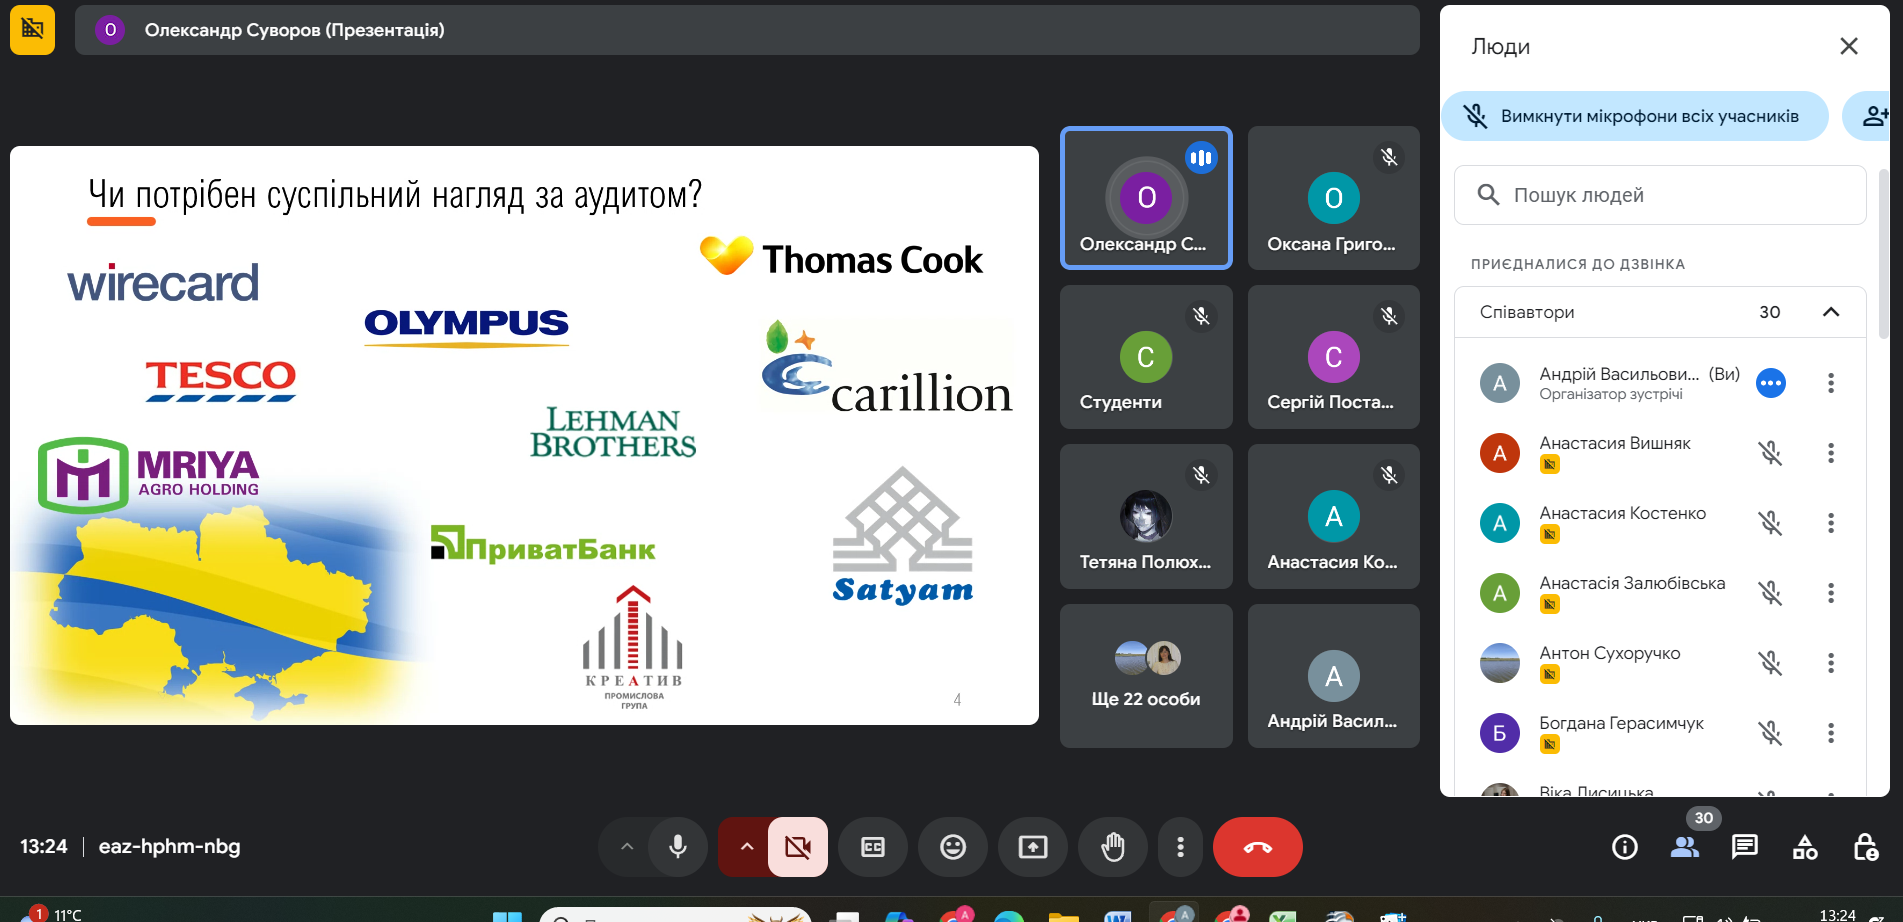Image resolution: width=1903 pixels, height=922 pixels.
Task: Mute icon for Анастасія Залюбівська
Action: point(1771,593)
